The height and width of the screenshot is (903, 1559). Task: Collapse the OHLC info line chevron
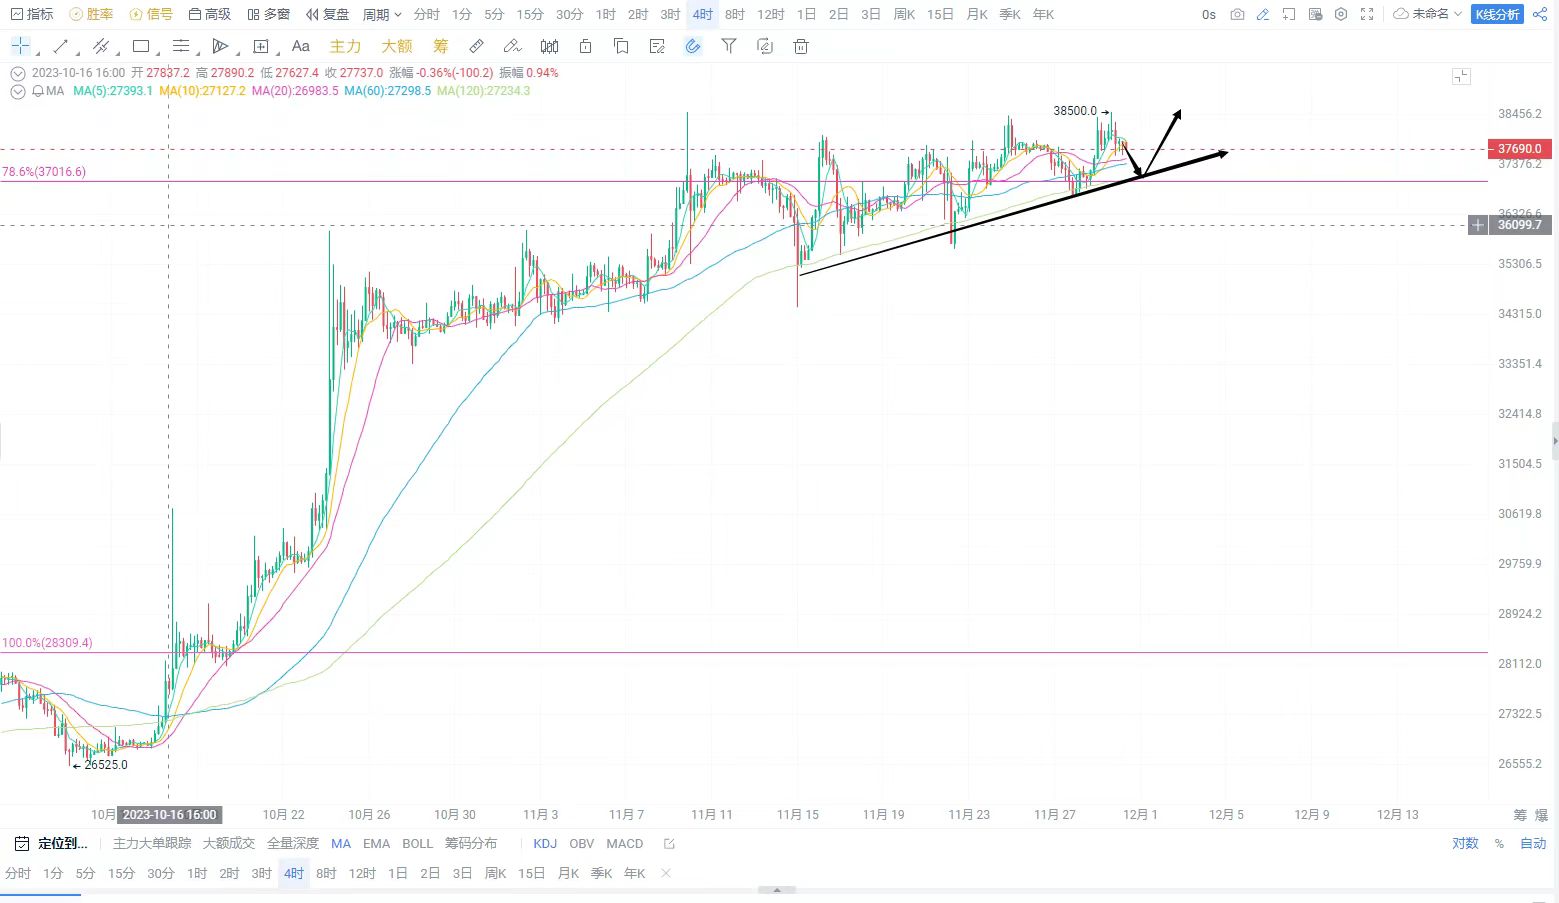coord(17,73)
